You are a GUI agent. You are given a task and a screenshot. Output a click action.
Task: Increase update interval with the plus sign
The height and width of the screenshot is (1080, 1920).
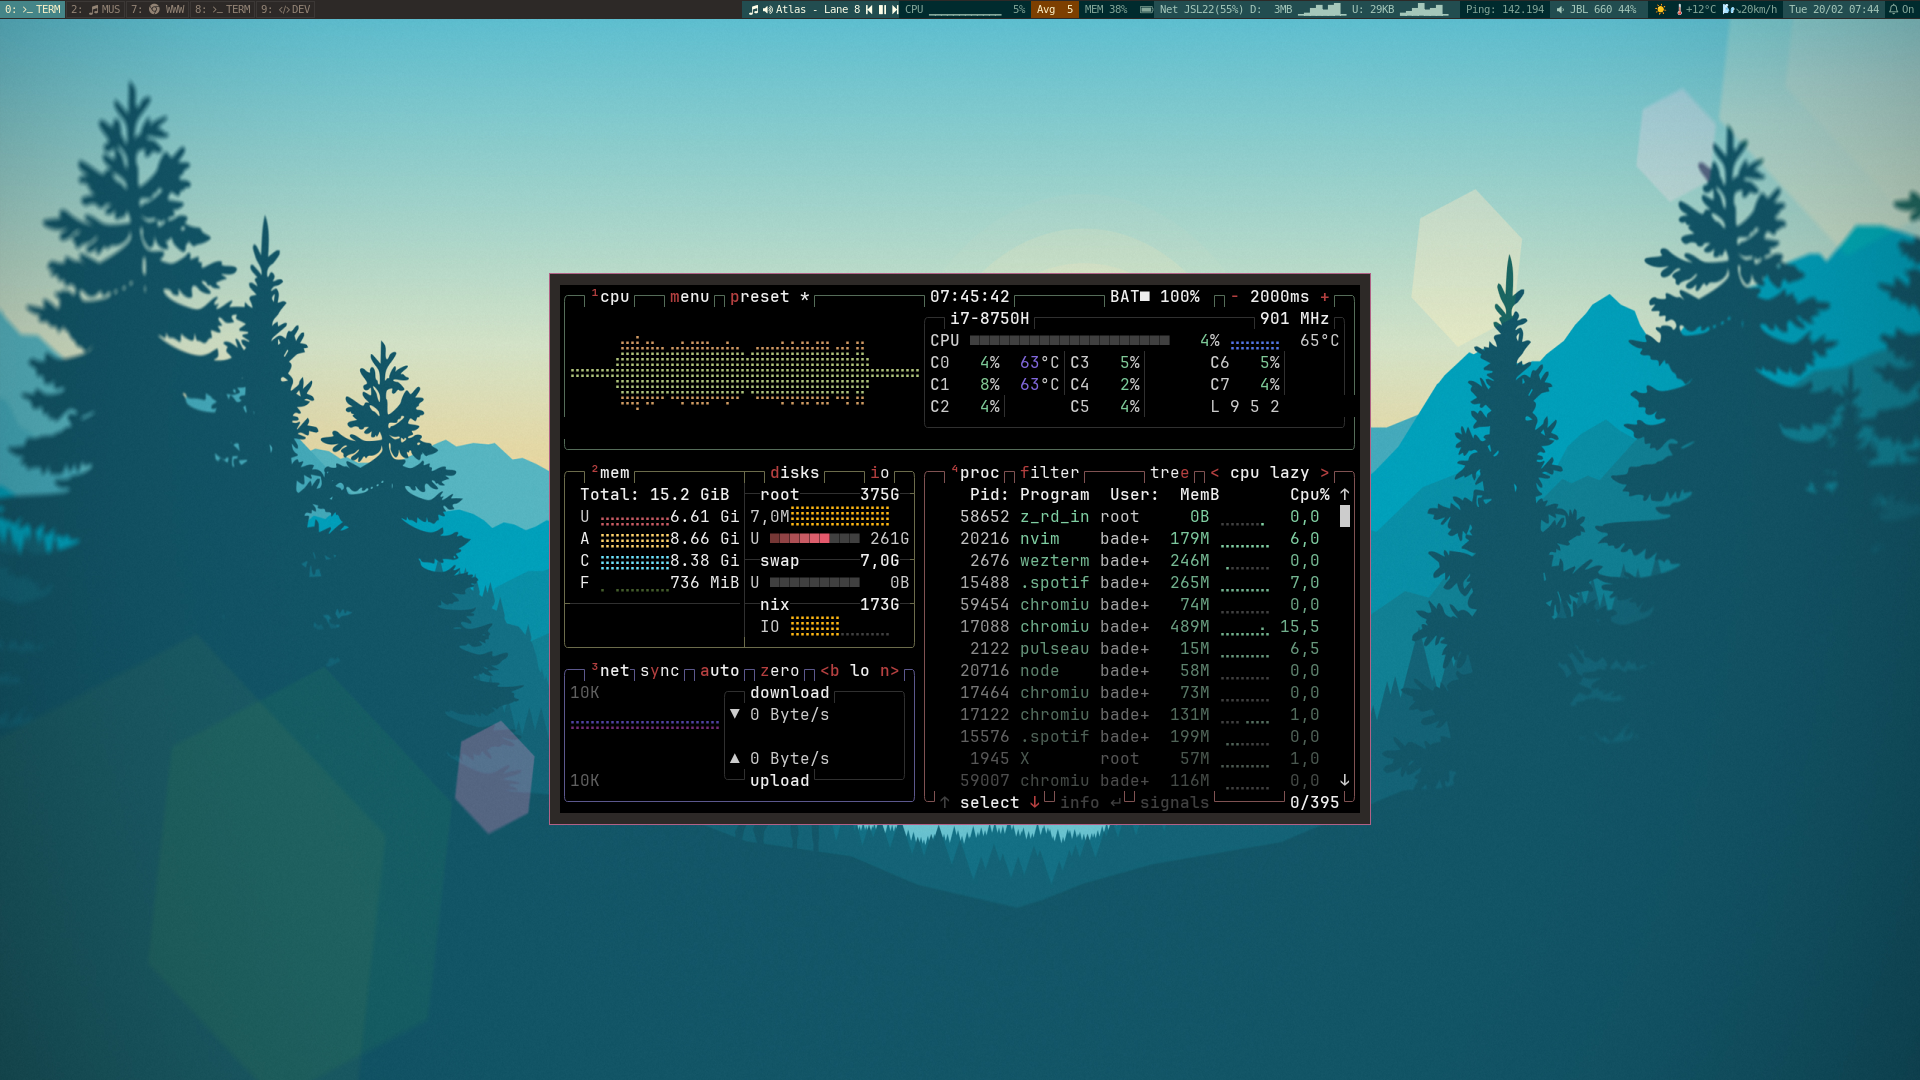point(1325,297)
